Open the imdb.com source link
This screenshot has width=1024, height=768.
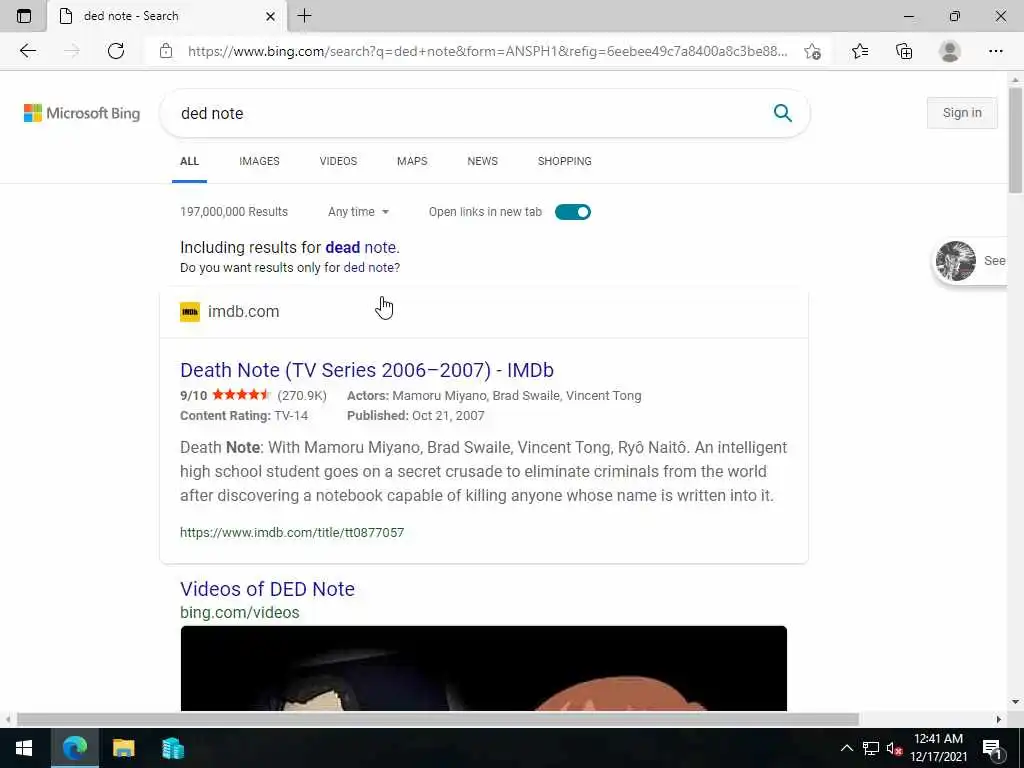(x=244, y=312)
